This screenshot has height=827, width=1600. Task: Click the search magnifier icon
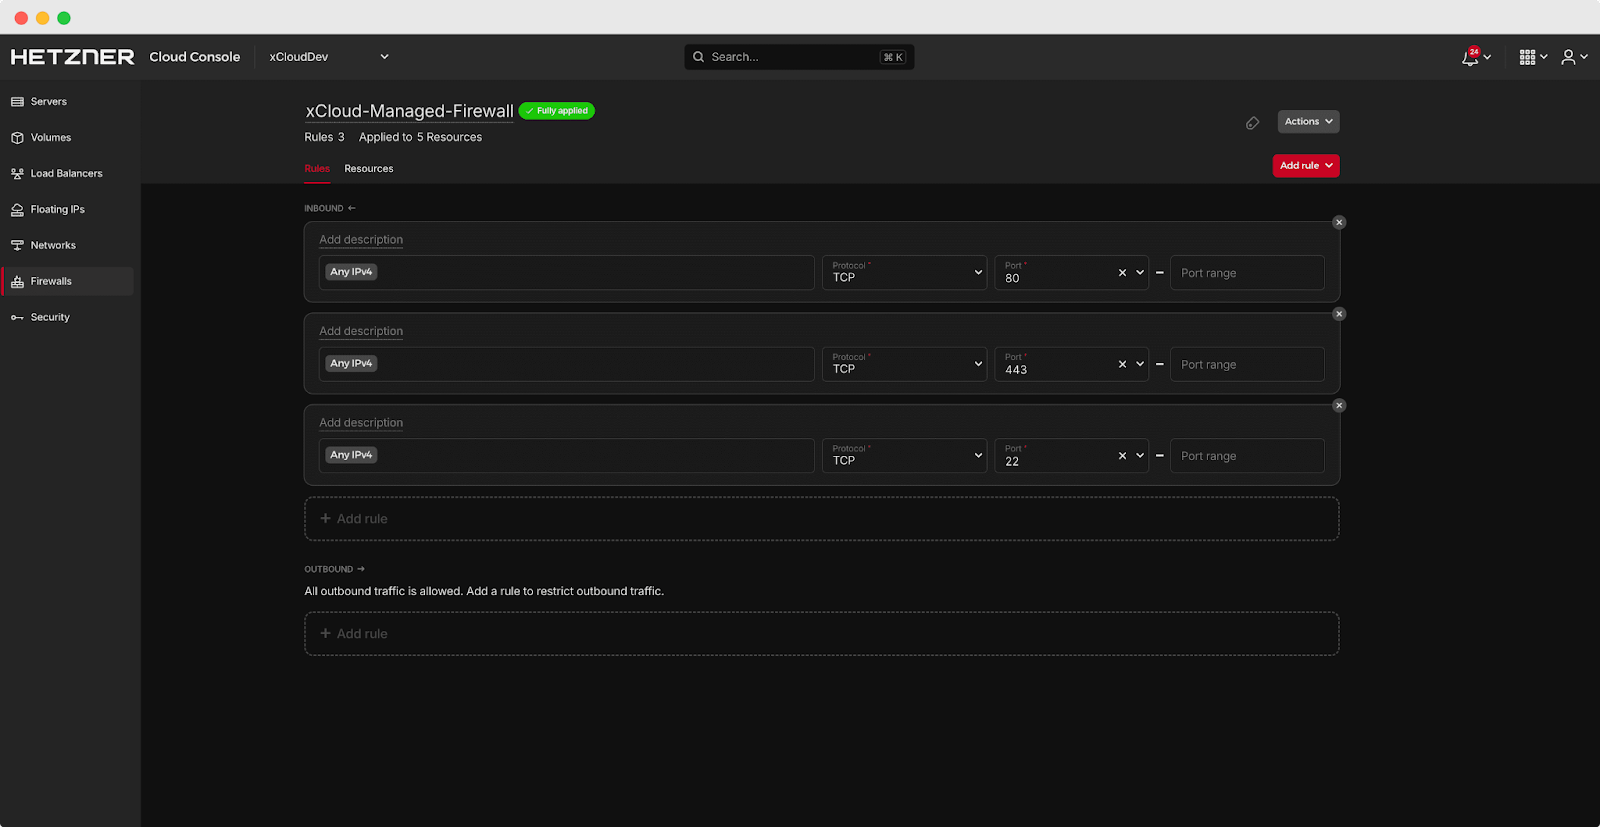[698, 57]
